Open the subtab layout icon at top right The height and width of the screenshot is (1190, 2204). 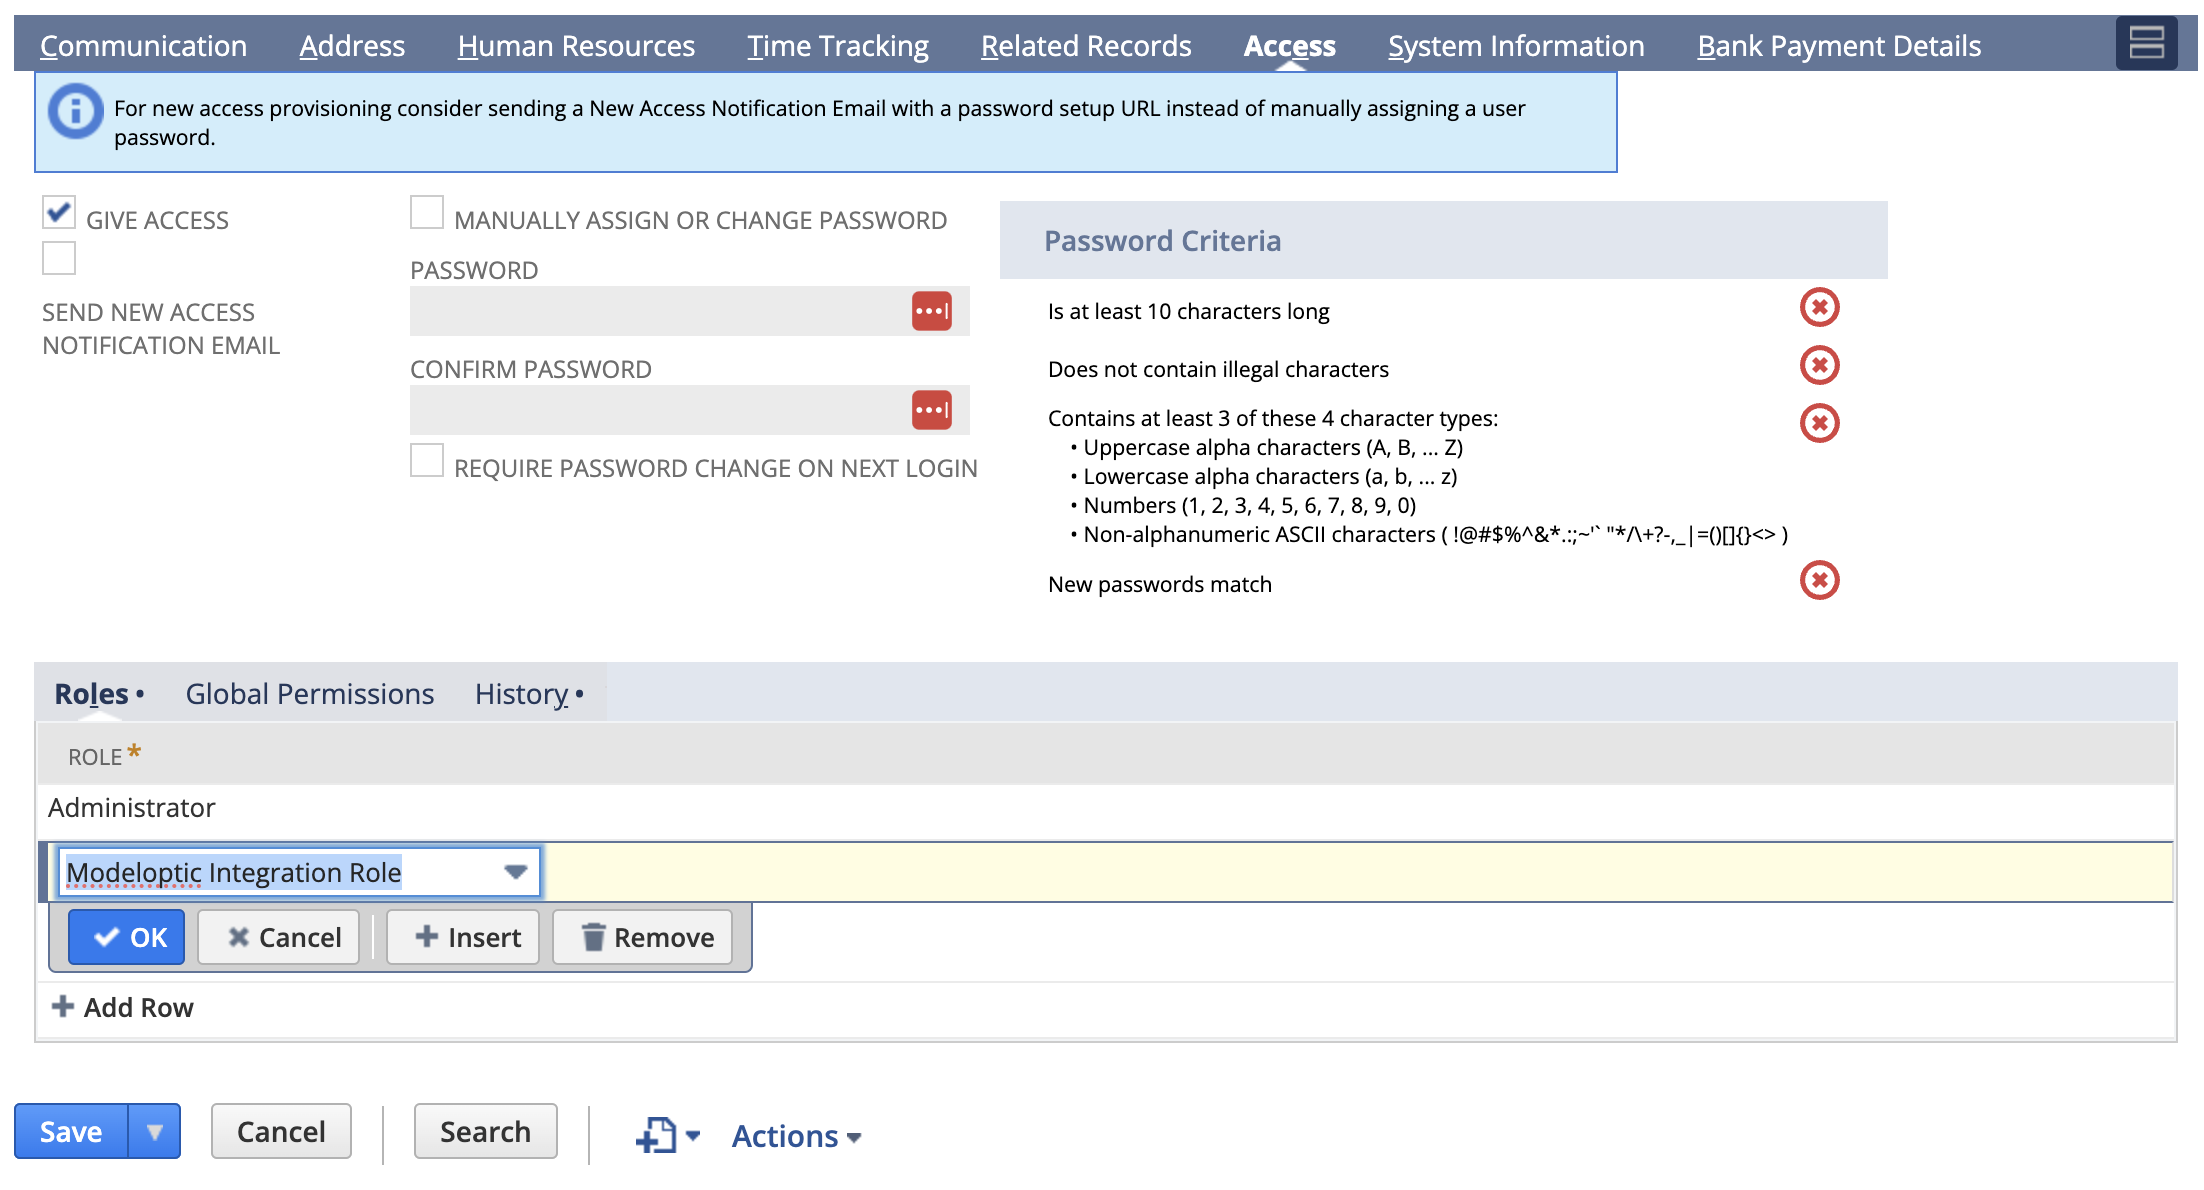2145,43
